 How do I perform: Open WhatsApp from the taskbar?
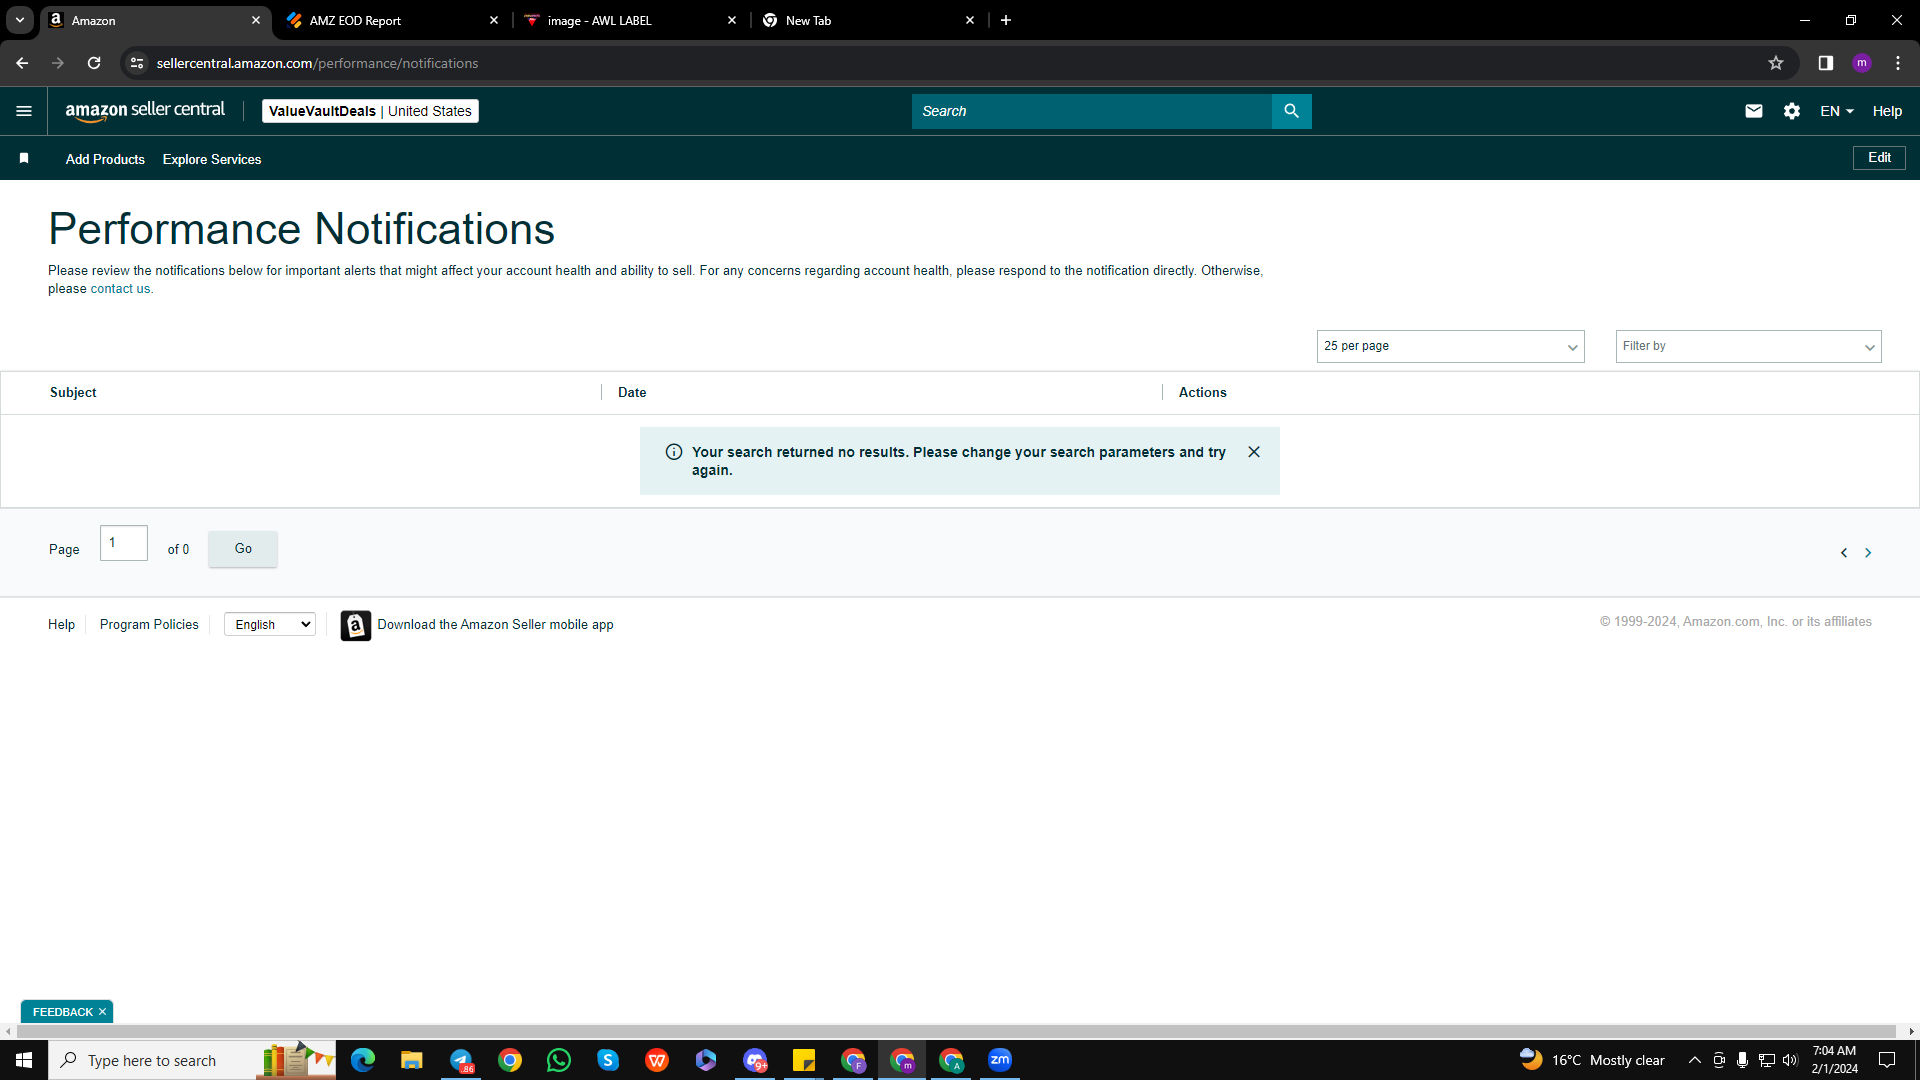(x=559, y=1060)
